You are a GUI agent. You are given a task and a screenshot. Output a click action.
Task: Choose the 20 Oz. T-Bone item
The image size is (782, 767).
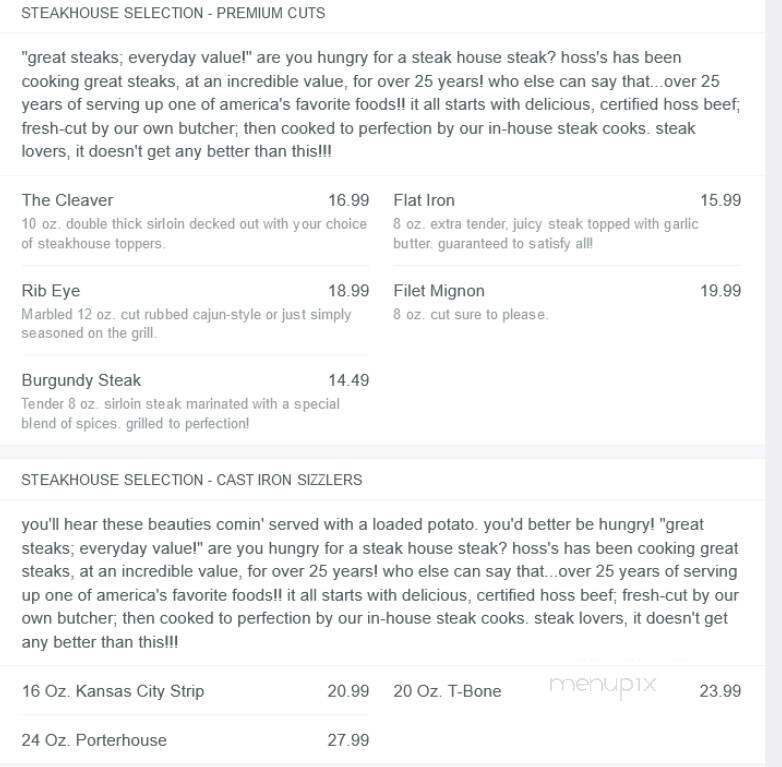pyautogui.click(x=447, y=691)
